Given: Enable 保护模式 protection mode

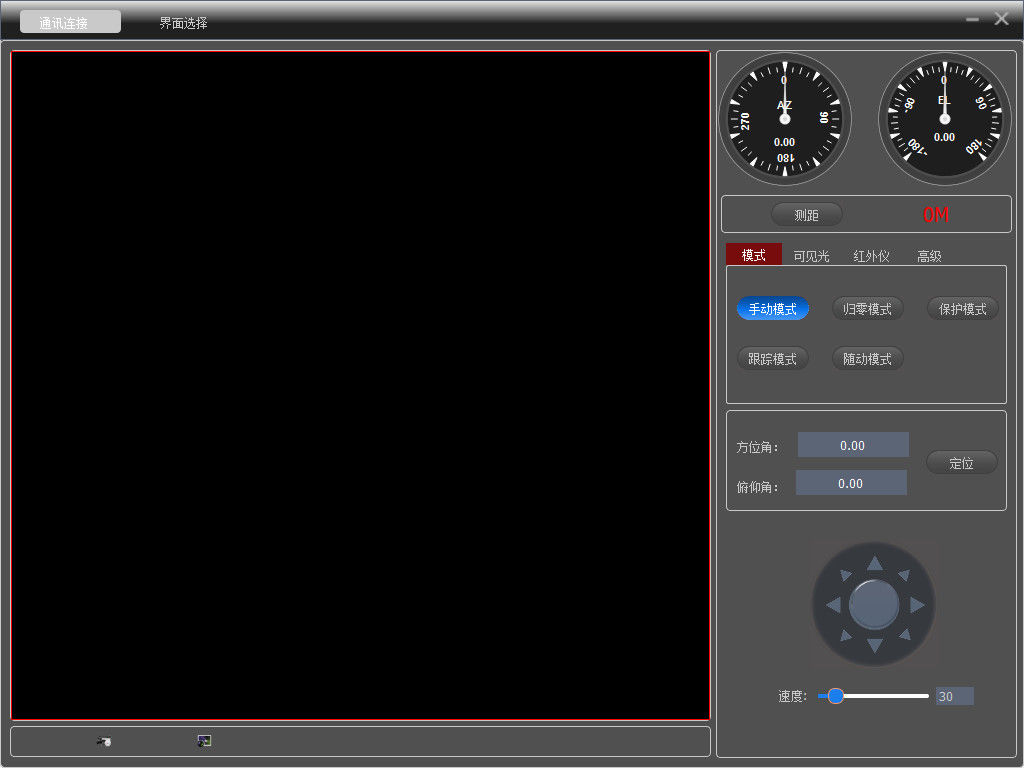Looking at the screenshot, I should (x=962, y=309).
